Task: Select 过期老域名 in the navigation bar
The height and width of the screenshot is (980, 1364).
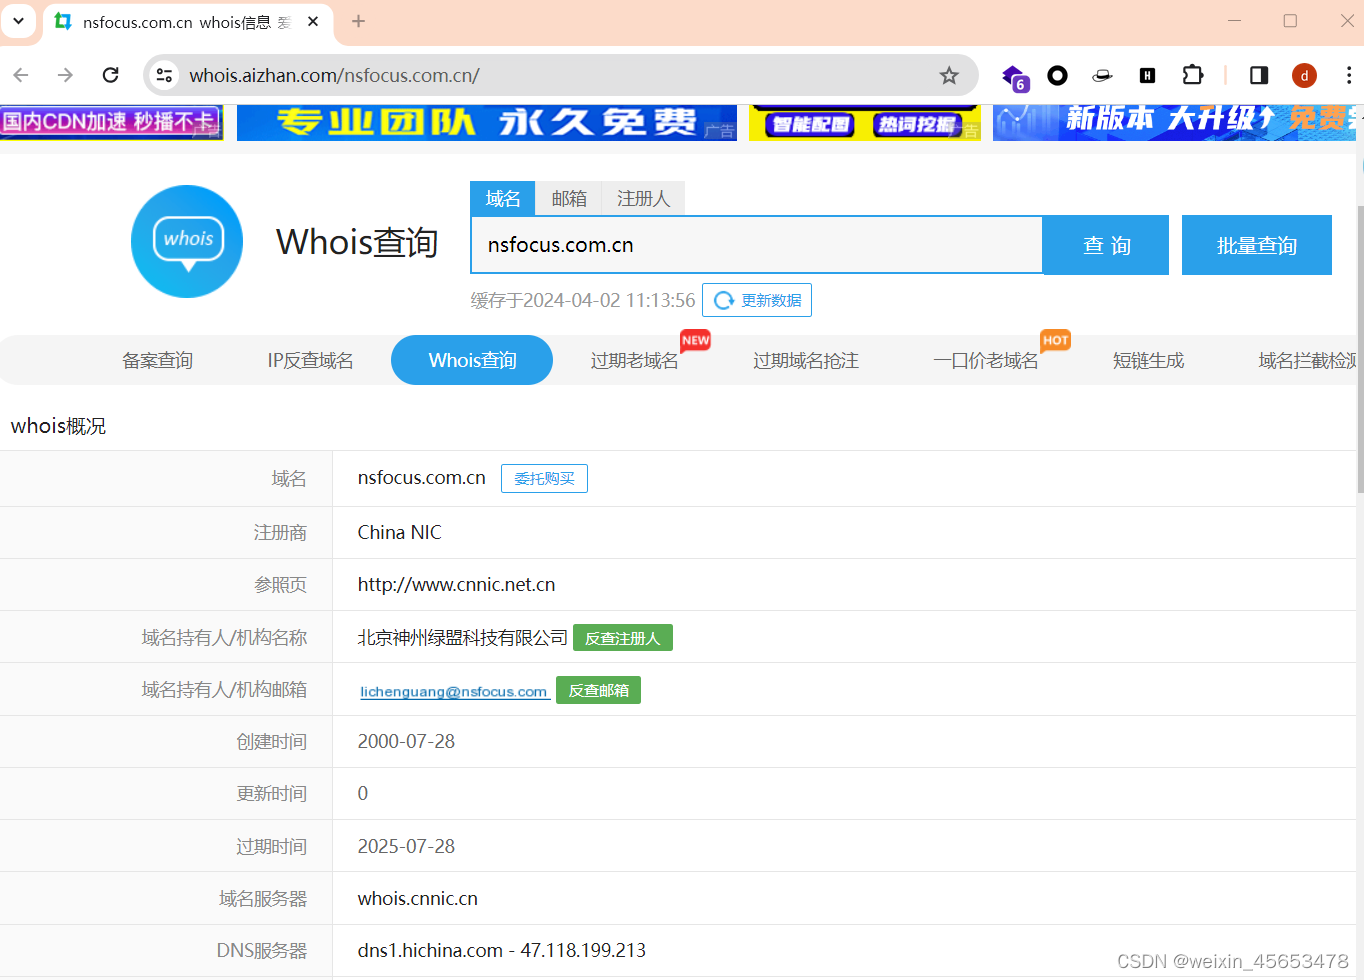Action: 634,360
